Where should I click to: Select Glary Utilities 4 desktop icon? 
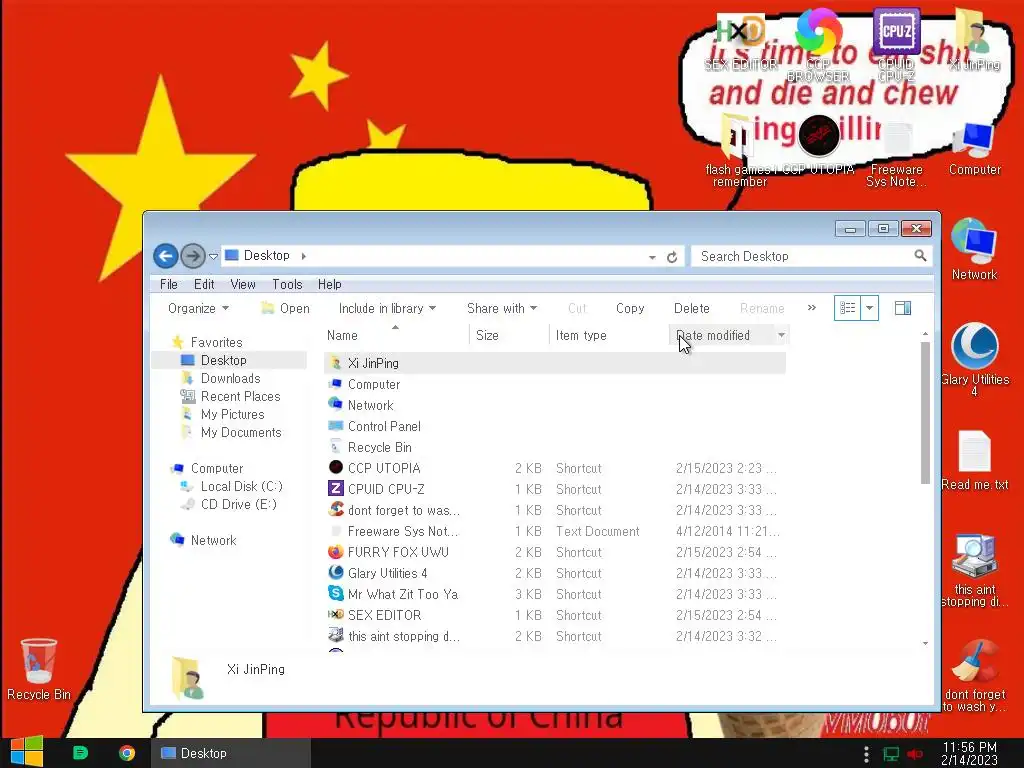(974, 359)
